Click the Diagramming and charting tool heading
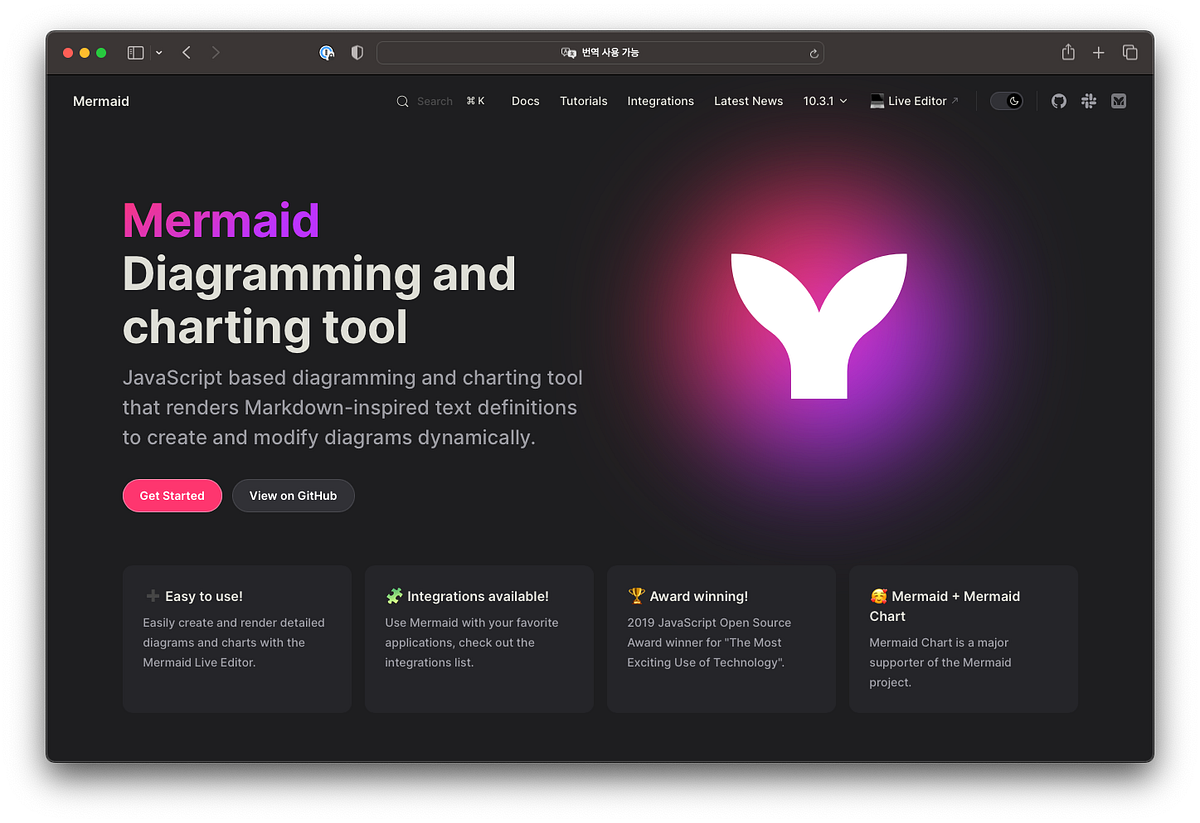 pyautogui.click(x=319, y=301)
